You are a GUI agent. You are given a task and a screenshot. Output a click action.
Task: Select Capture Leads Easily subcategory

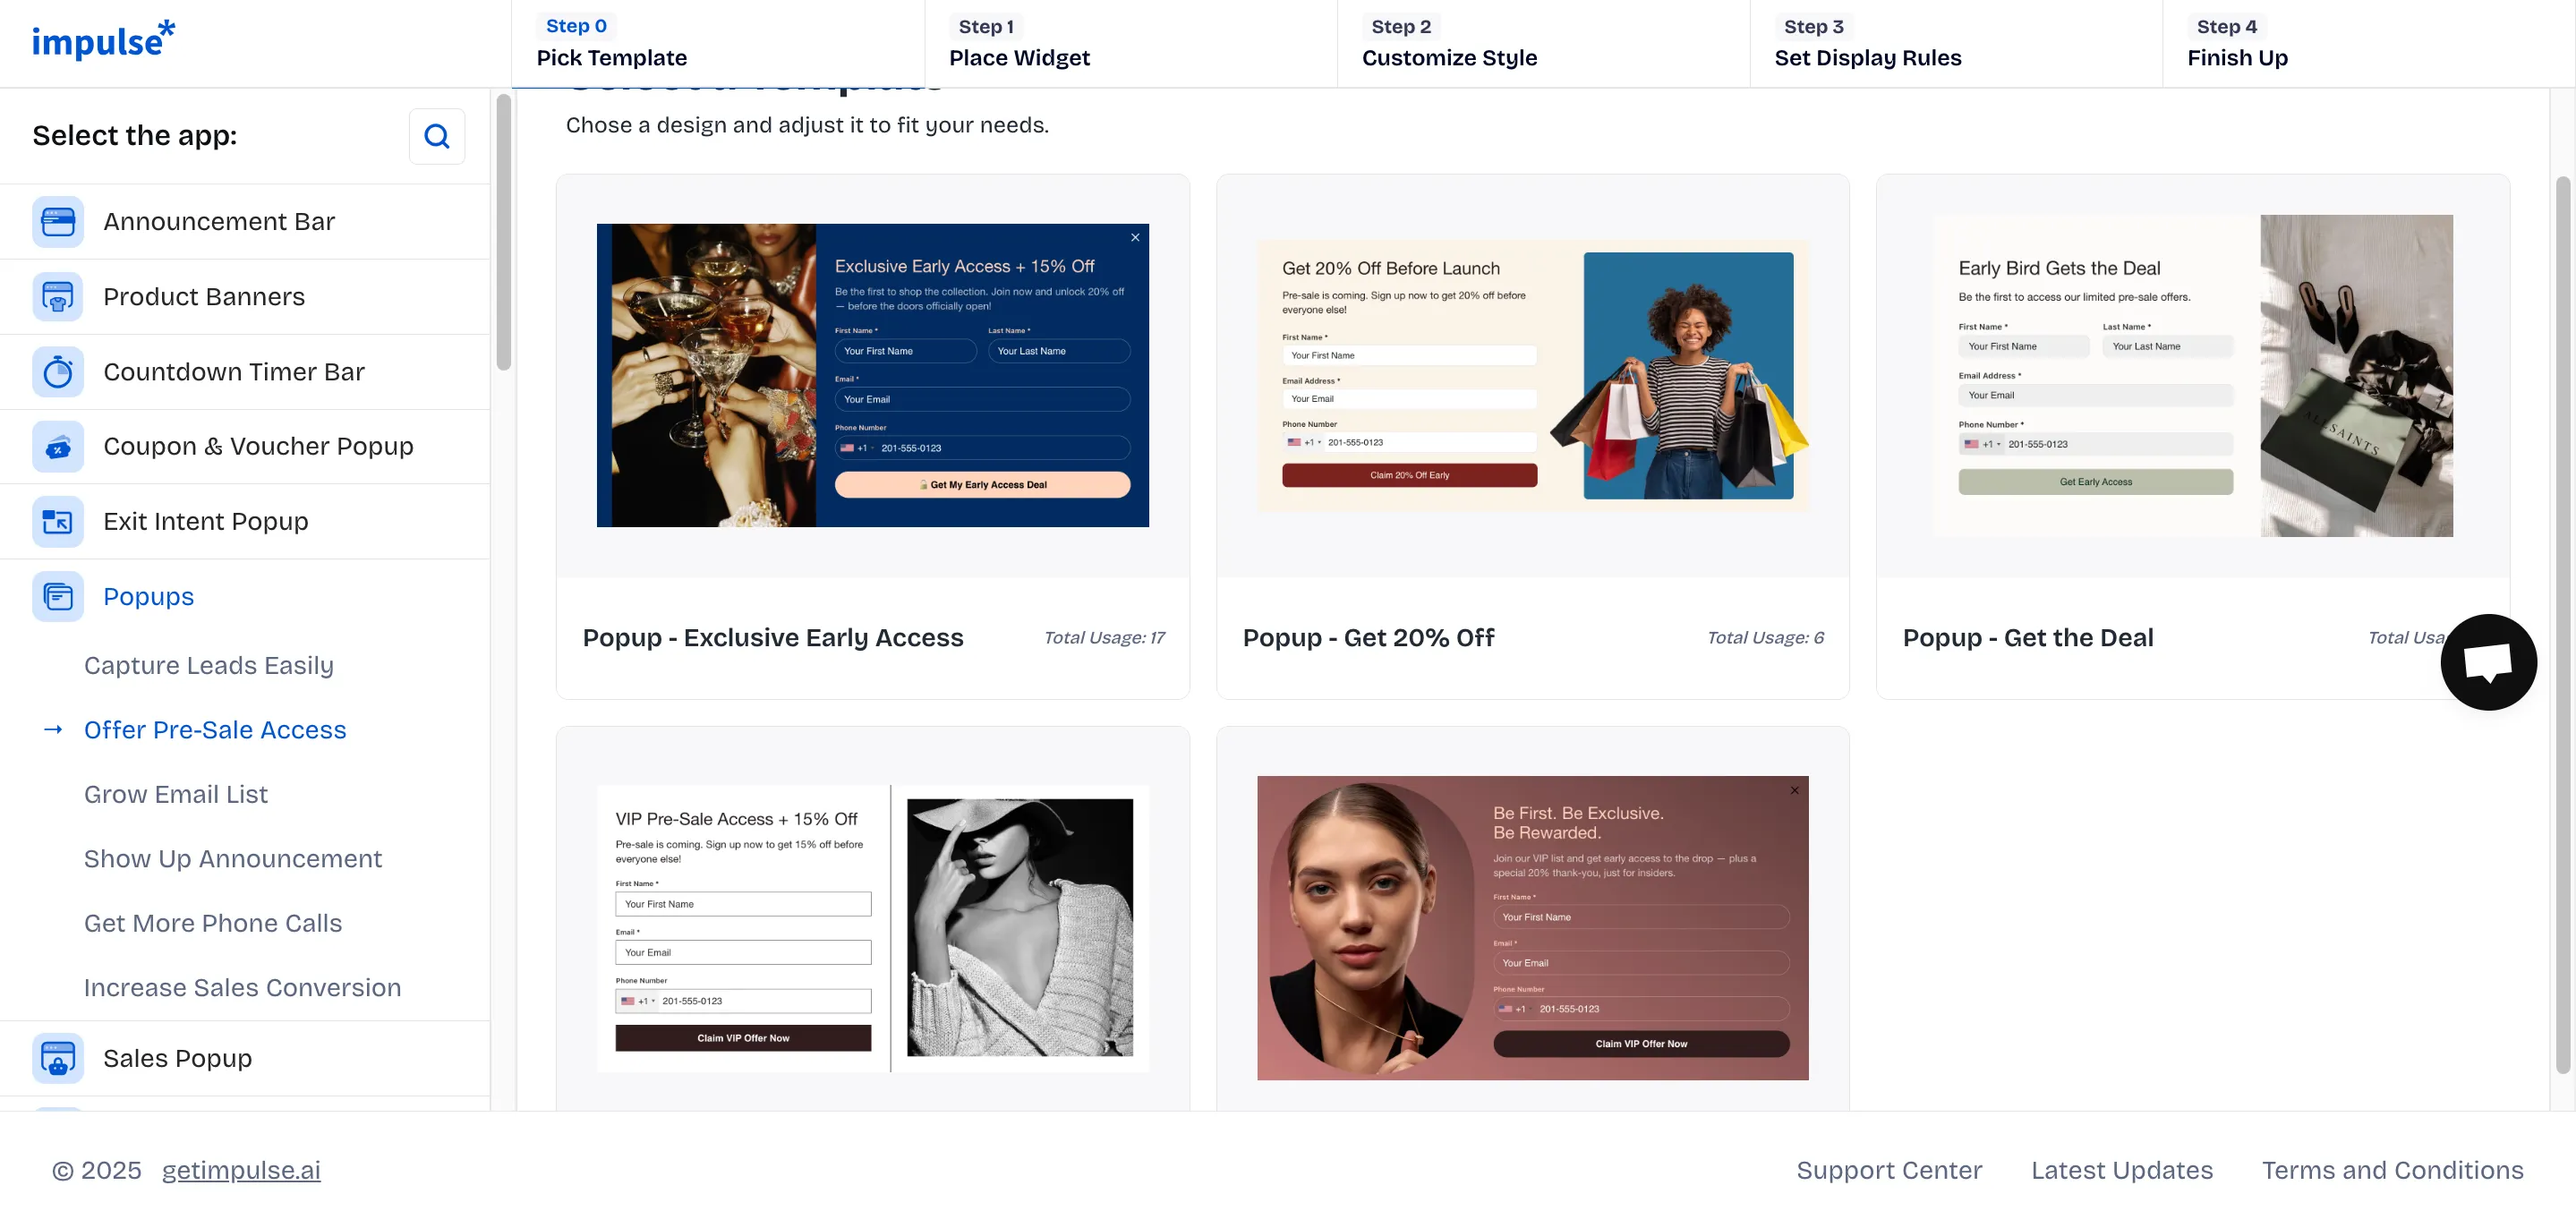click(x=208, y=665)
